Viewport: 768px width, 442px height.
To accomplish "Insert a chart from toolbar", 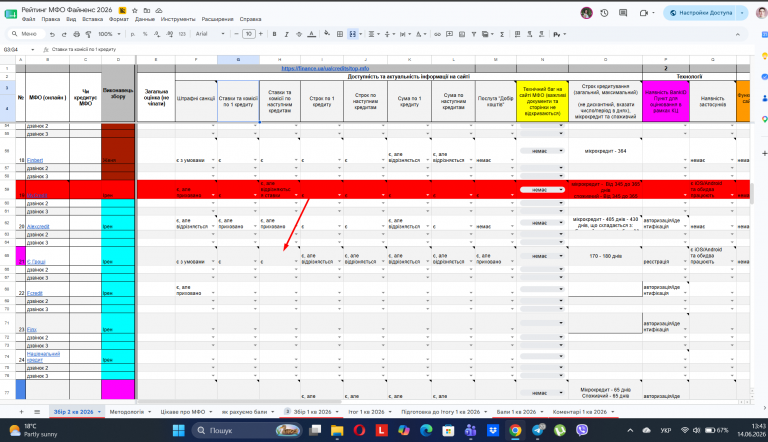I will pyautogui.click(x=462, y=34).
